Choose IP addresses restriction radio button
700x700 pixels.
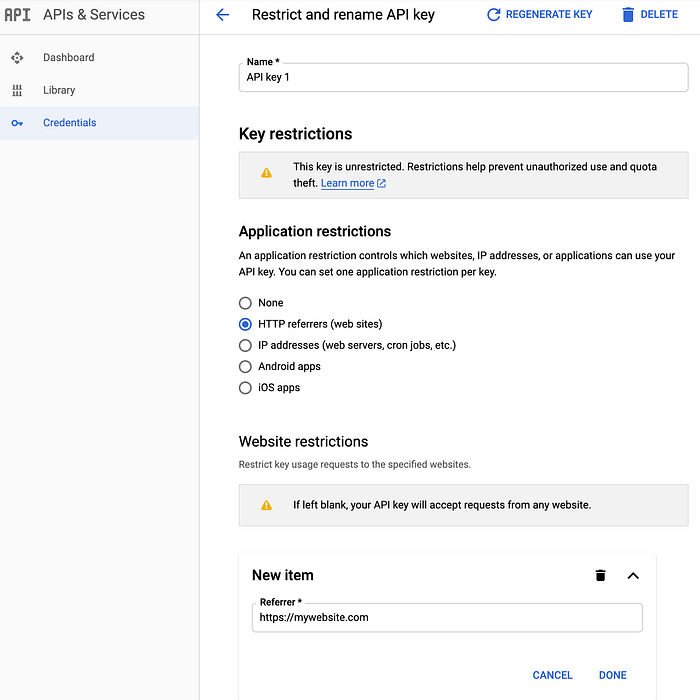point(246,345)
